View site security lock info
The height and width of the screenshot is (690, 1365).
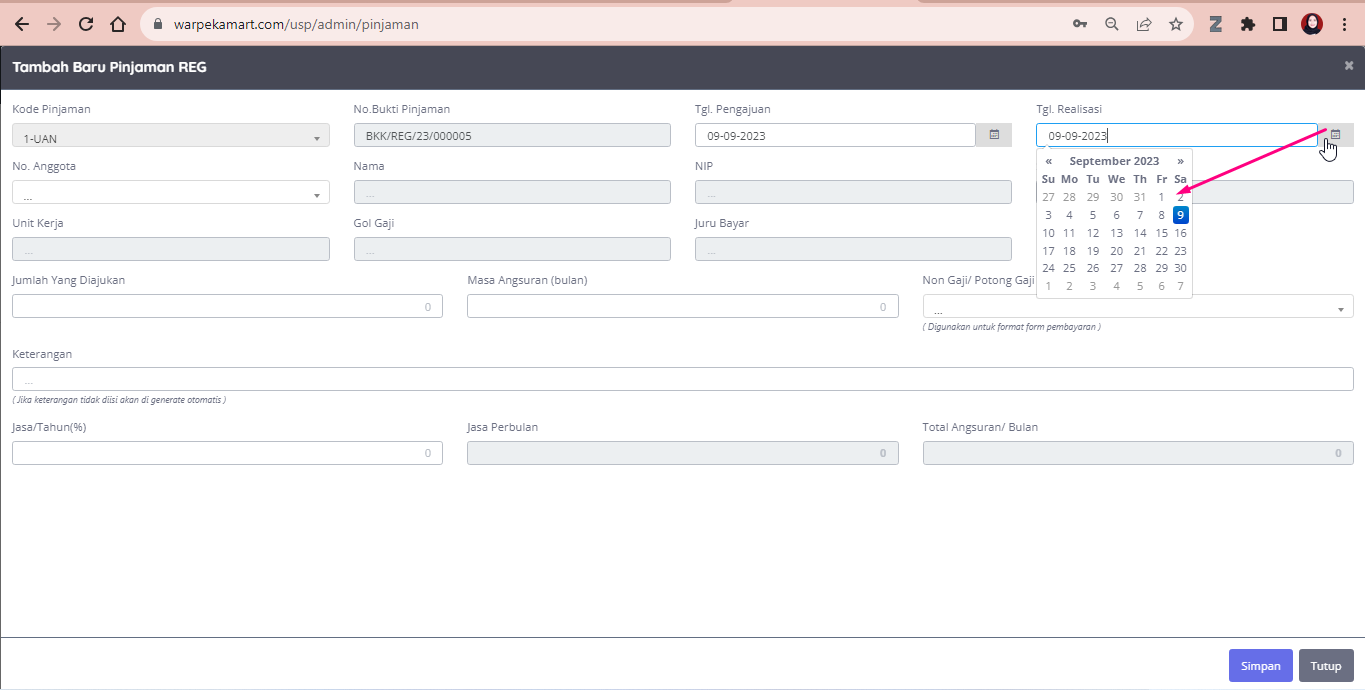pos(158,24)
